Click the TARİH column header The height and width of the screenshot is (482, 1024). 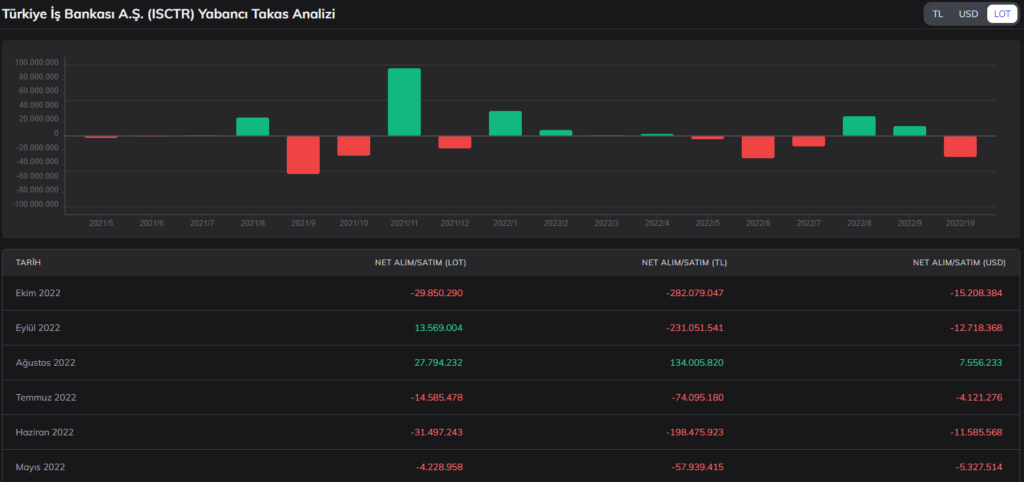(28, 263)
